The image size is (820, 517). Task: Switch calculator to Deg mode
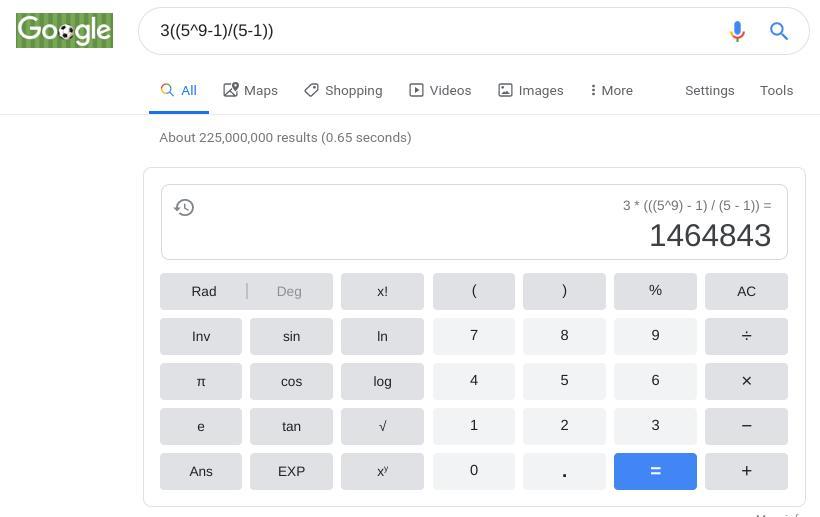coord(289,291)
